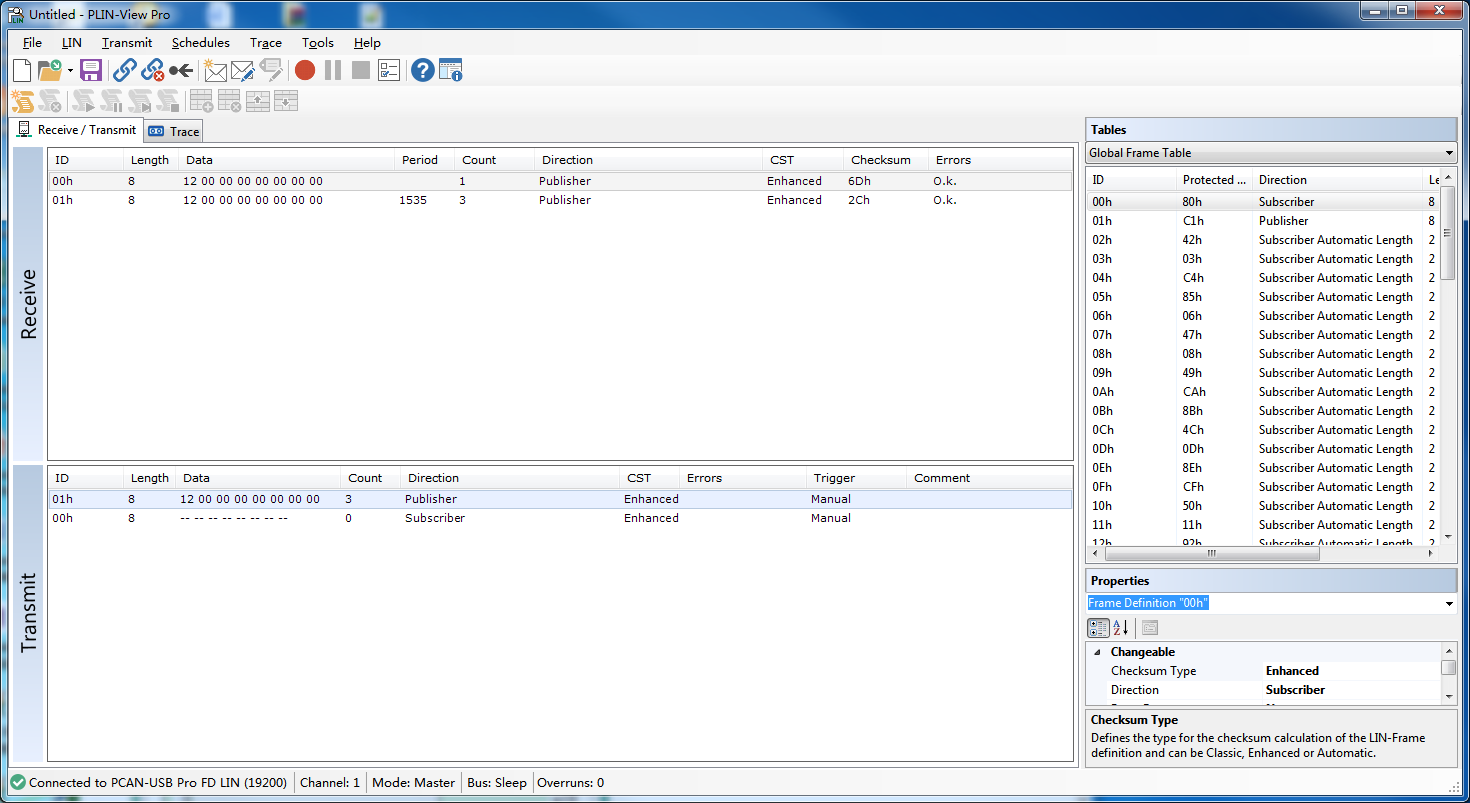Open the Global Frame Table dropdown

[x=1449, y=153]
